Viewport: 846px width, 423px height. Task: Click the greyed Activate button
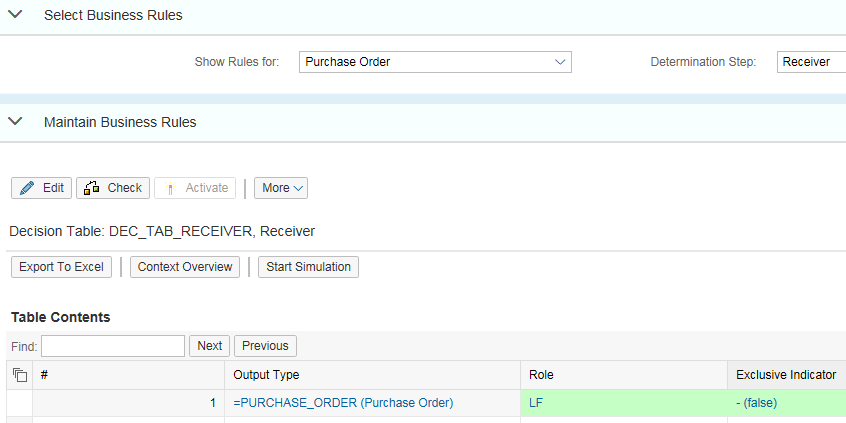coord(195,188)
